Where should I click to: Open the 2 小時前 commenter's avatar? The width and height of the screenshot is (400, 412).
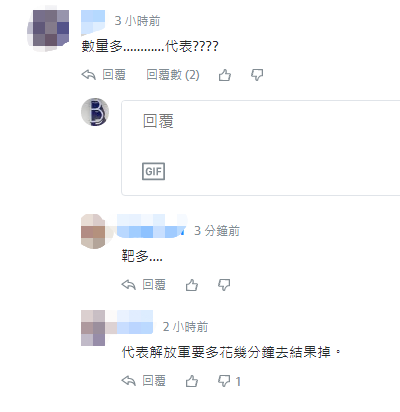[x=93, y=328]
